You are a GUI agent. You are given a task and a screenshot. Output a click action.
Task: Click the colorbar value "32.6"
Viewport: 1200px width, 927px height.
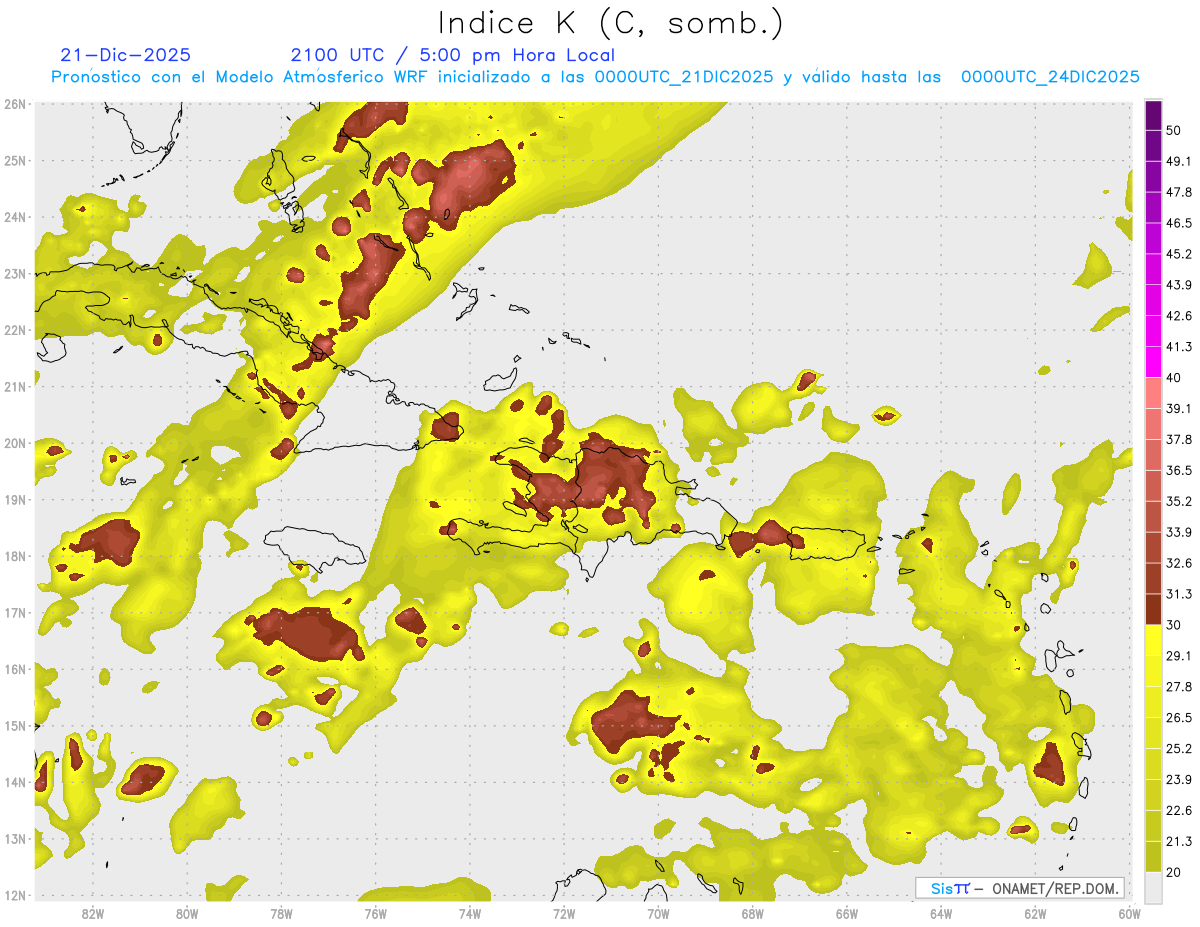click(x=1179, y=563)
